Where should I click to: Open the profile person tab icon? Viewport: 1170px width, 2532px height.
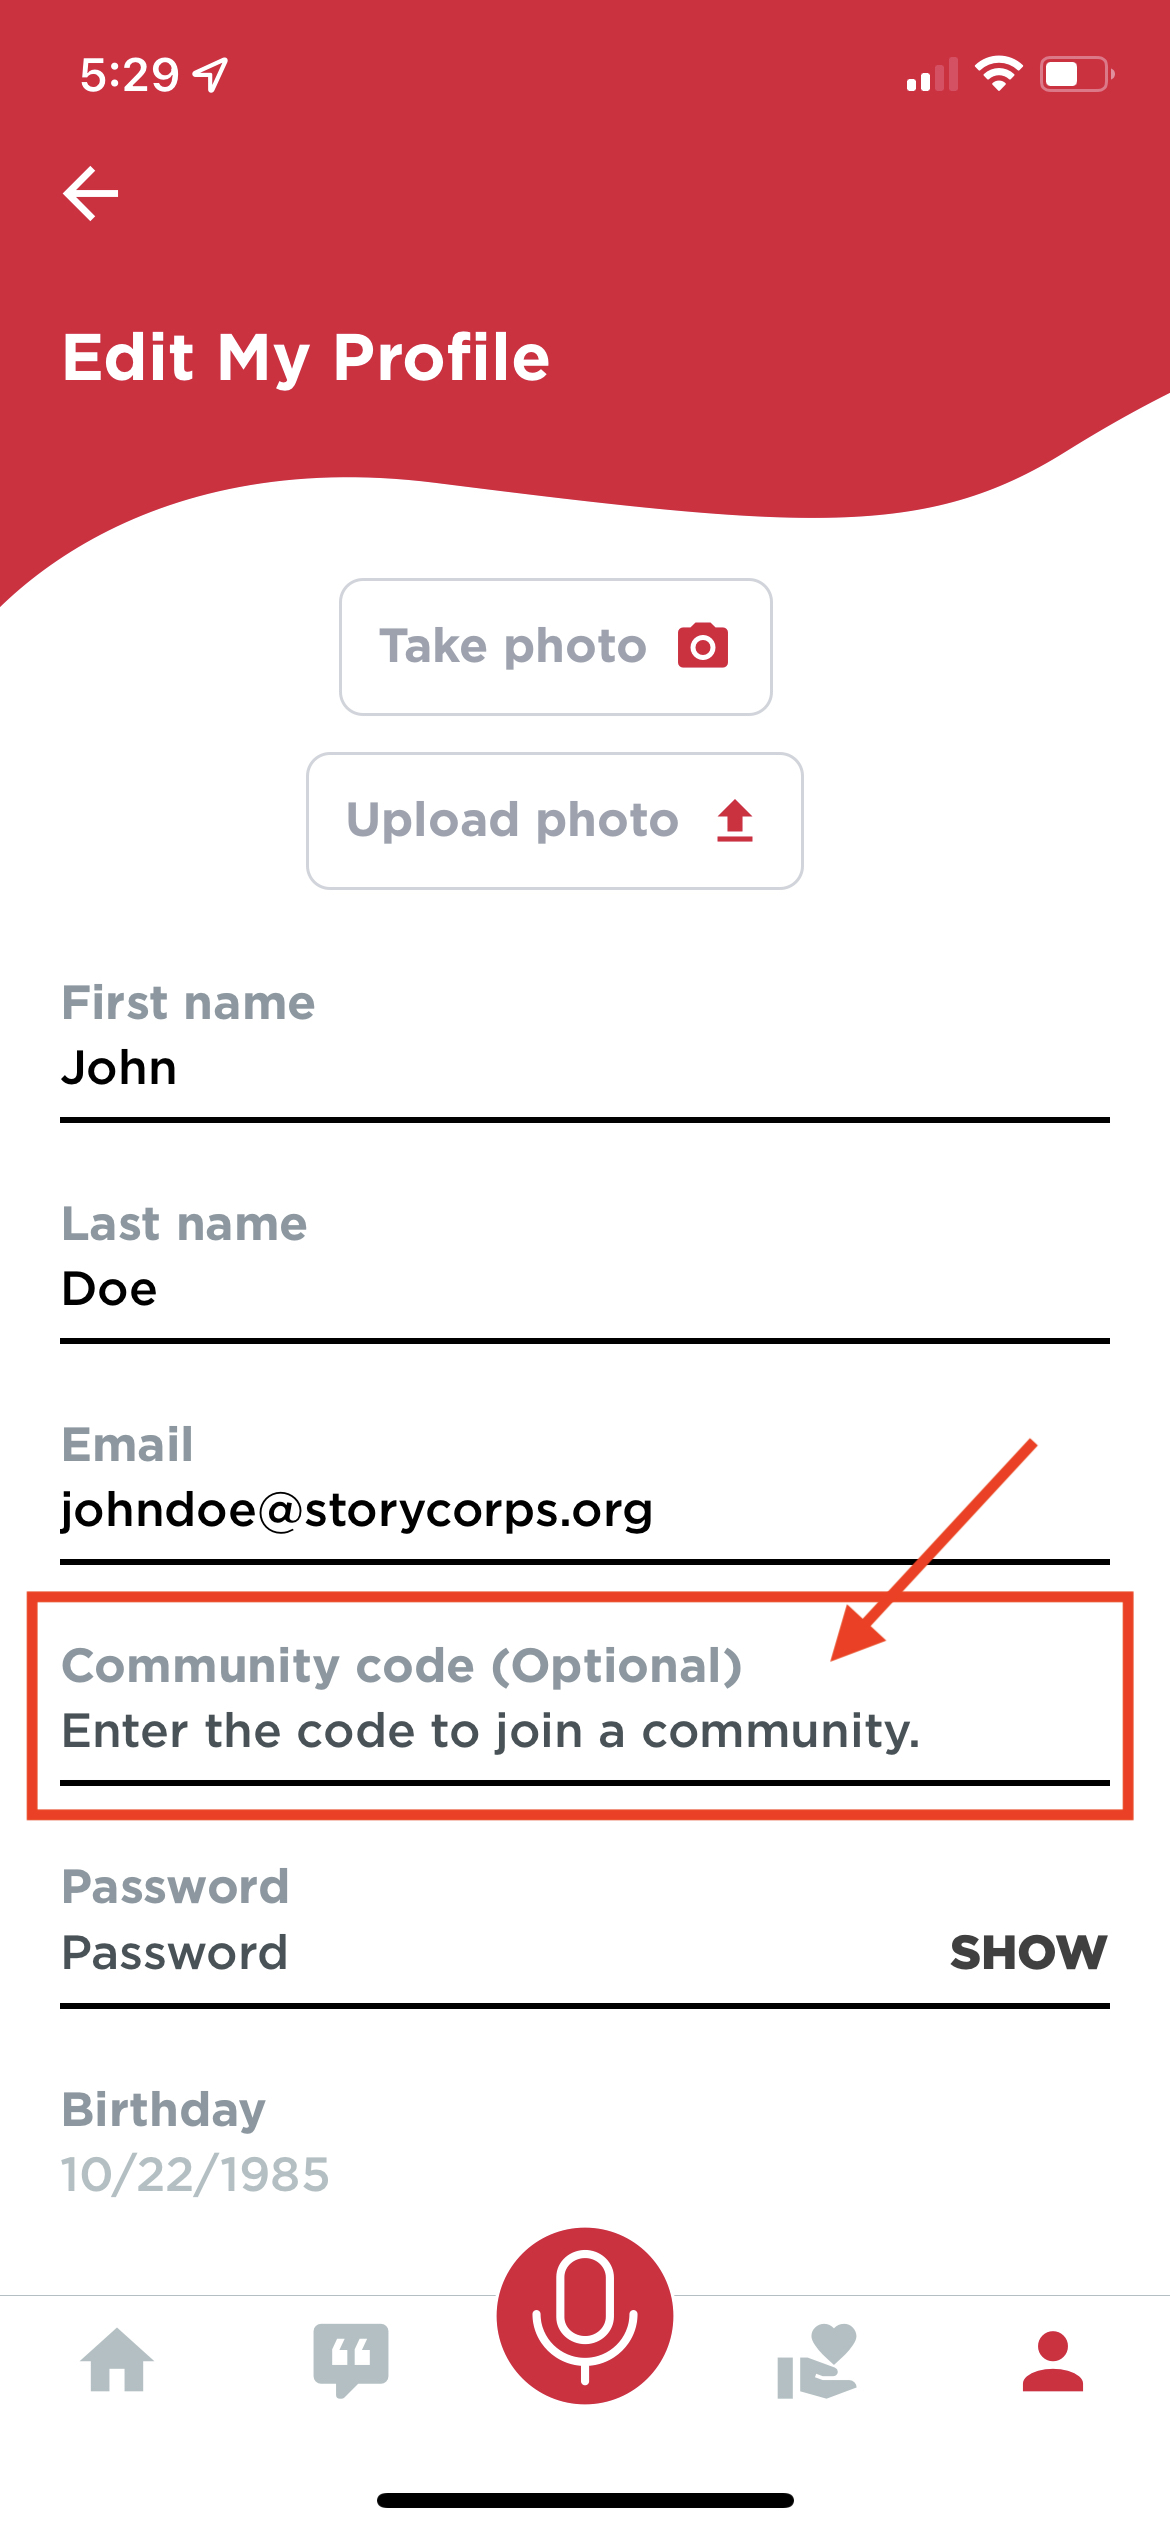1053,2361
